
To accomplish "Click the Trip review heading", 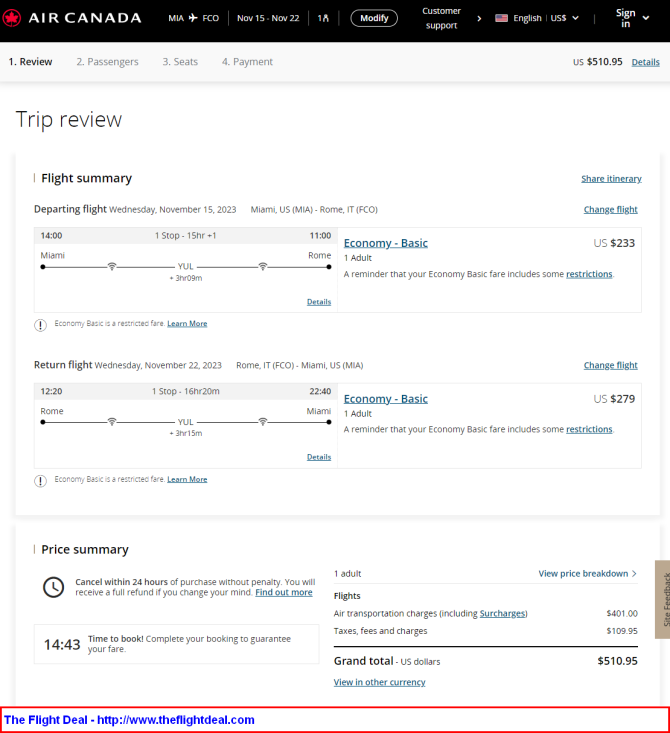I will (69, 120).
